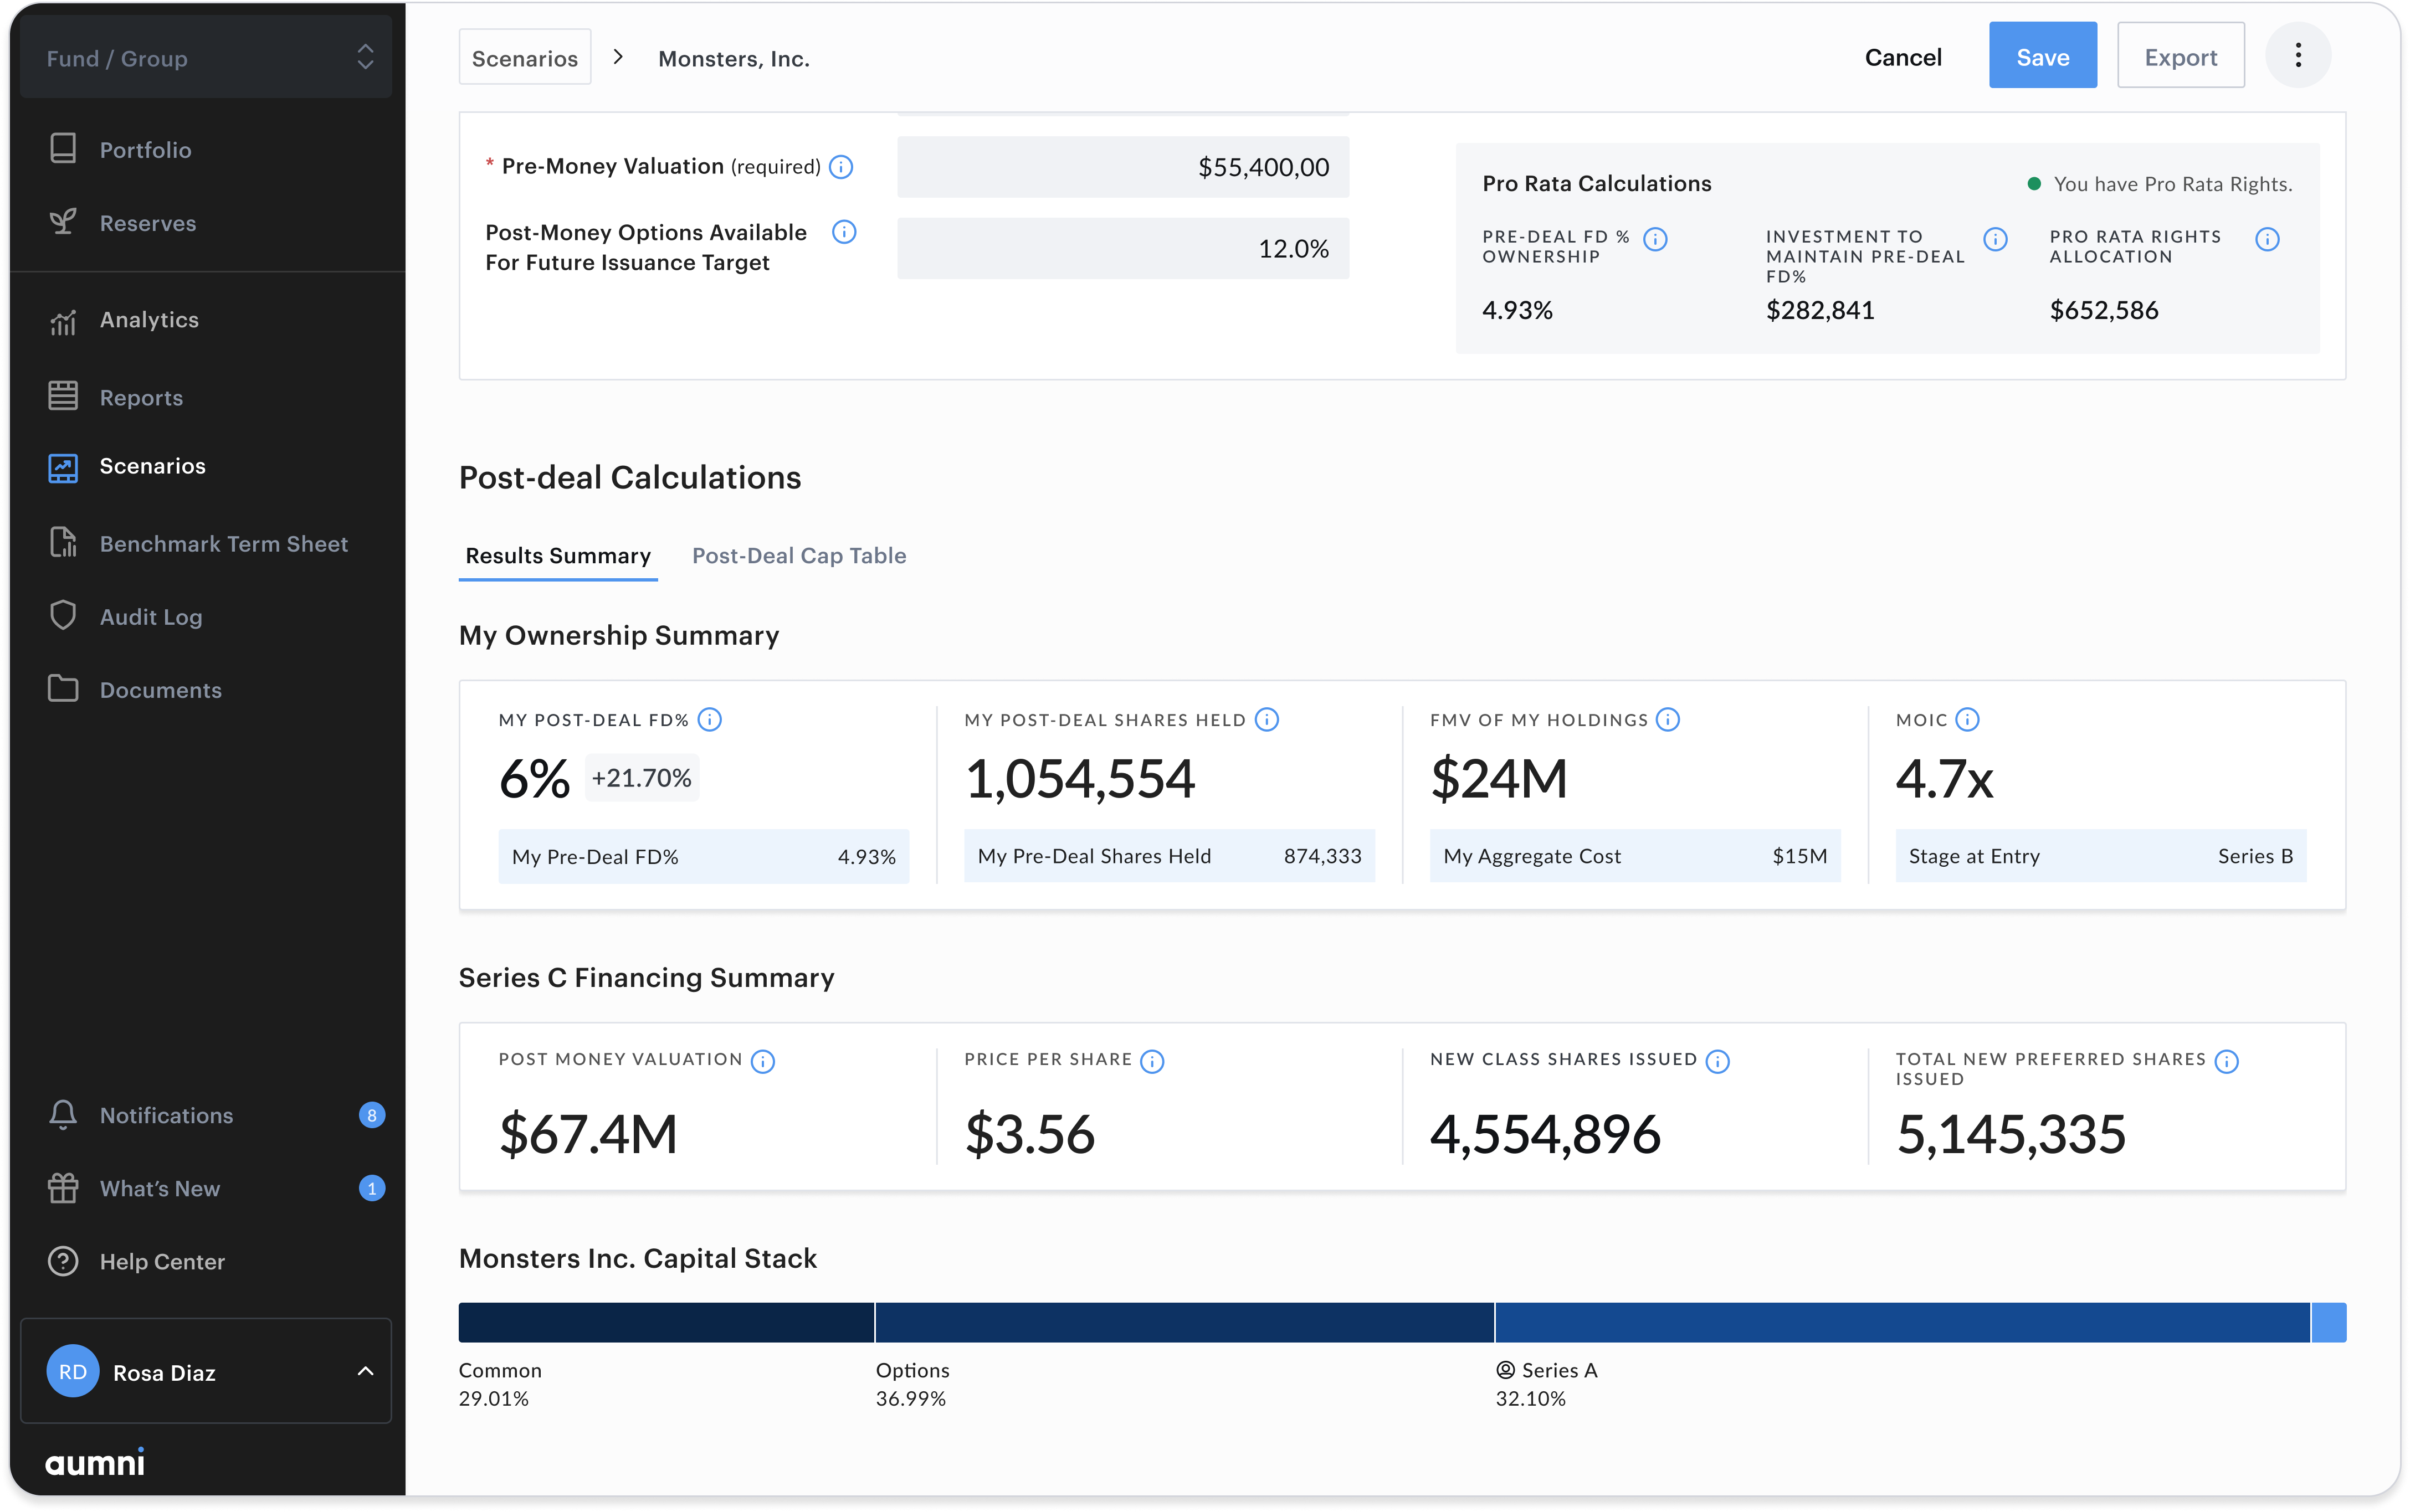
Task: Click the Reports icon in sidebar
Action: pos(63,396)
